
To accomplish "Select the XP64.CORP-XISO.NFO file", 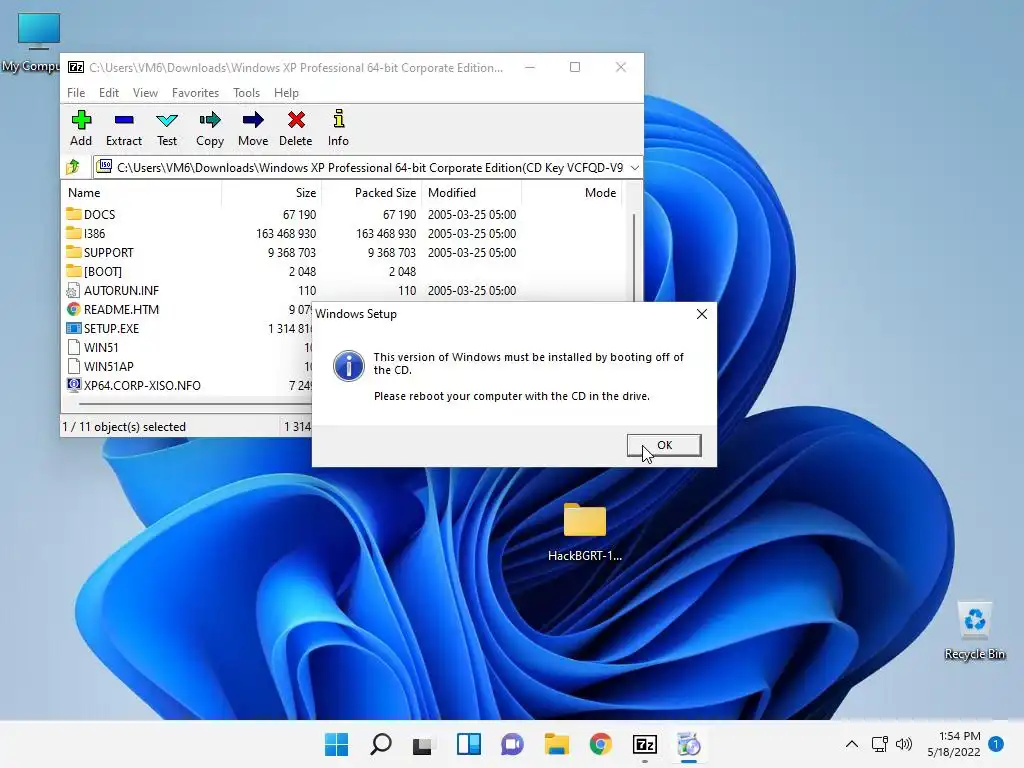I will pyautogui.click(x=133, y=385).
